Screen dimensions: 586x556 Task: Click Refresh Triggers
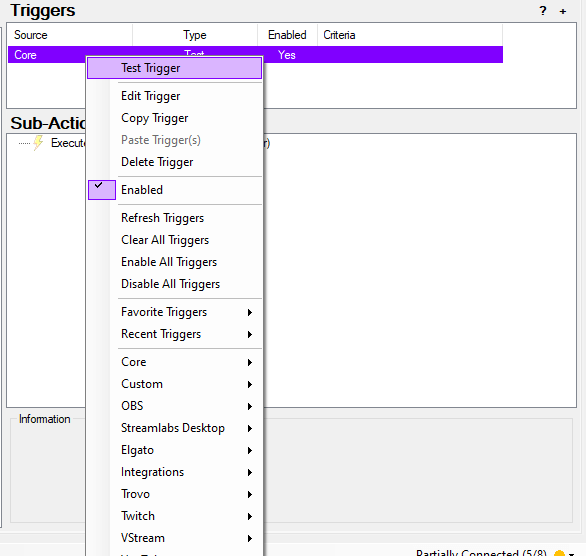tap(175, 218)
